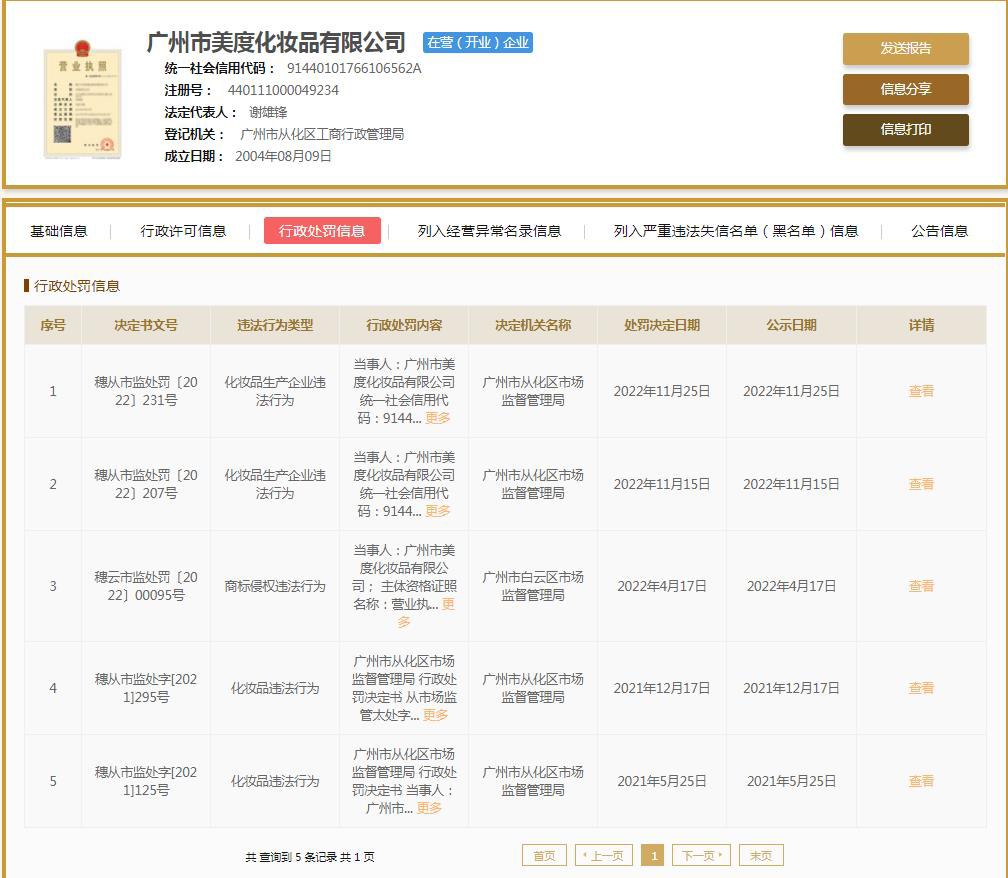Open the 列入经营异常名录信息 tab
1008x878 pixels.
coord(489,231)
